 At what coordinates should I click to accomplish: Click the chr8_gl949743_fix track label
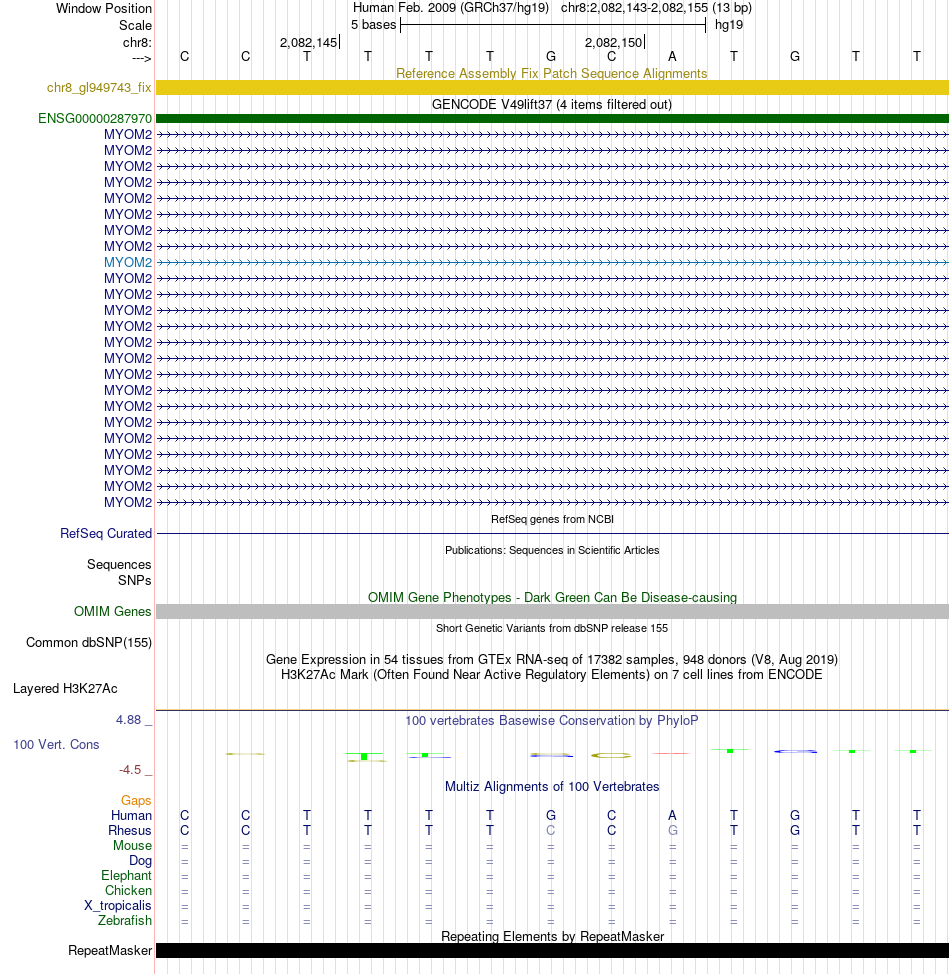[x=99, y=88]
